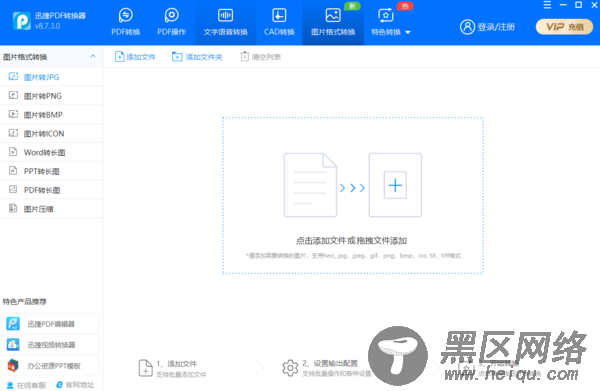Image resolution: width=600 pixels, height=391 pixels.
Task: Click the 点击添加文件或拖拽文件添加 text
Action: pos(351,241)
